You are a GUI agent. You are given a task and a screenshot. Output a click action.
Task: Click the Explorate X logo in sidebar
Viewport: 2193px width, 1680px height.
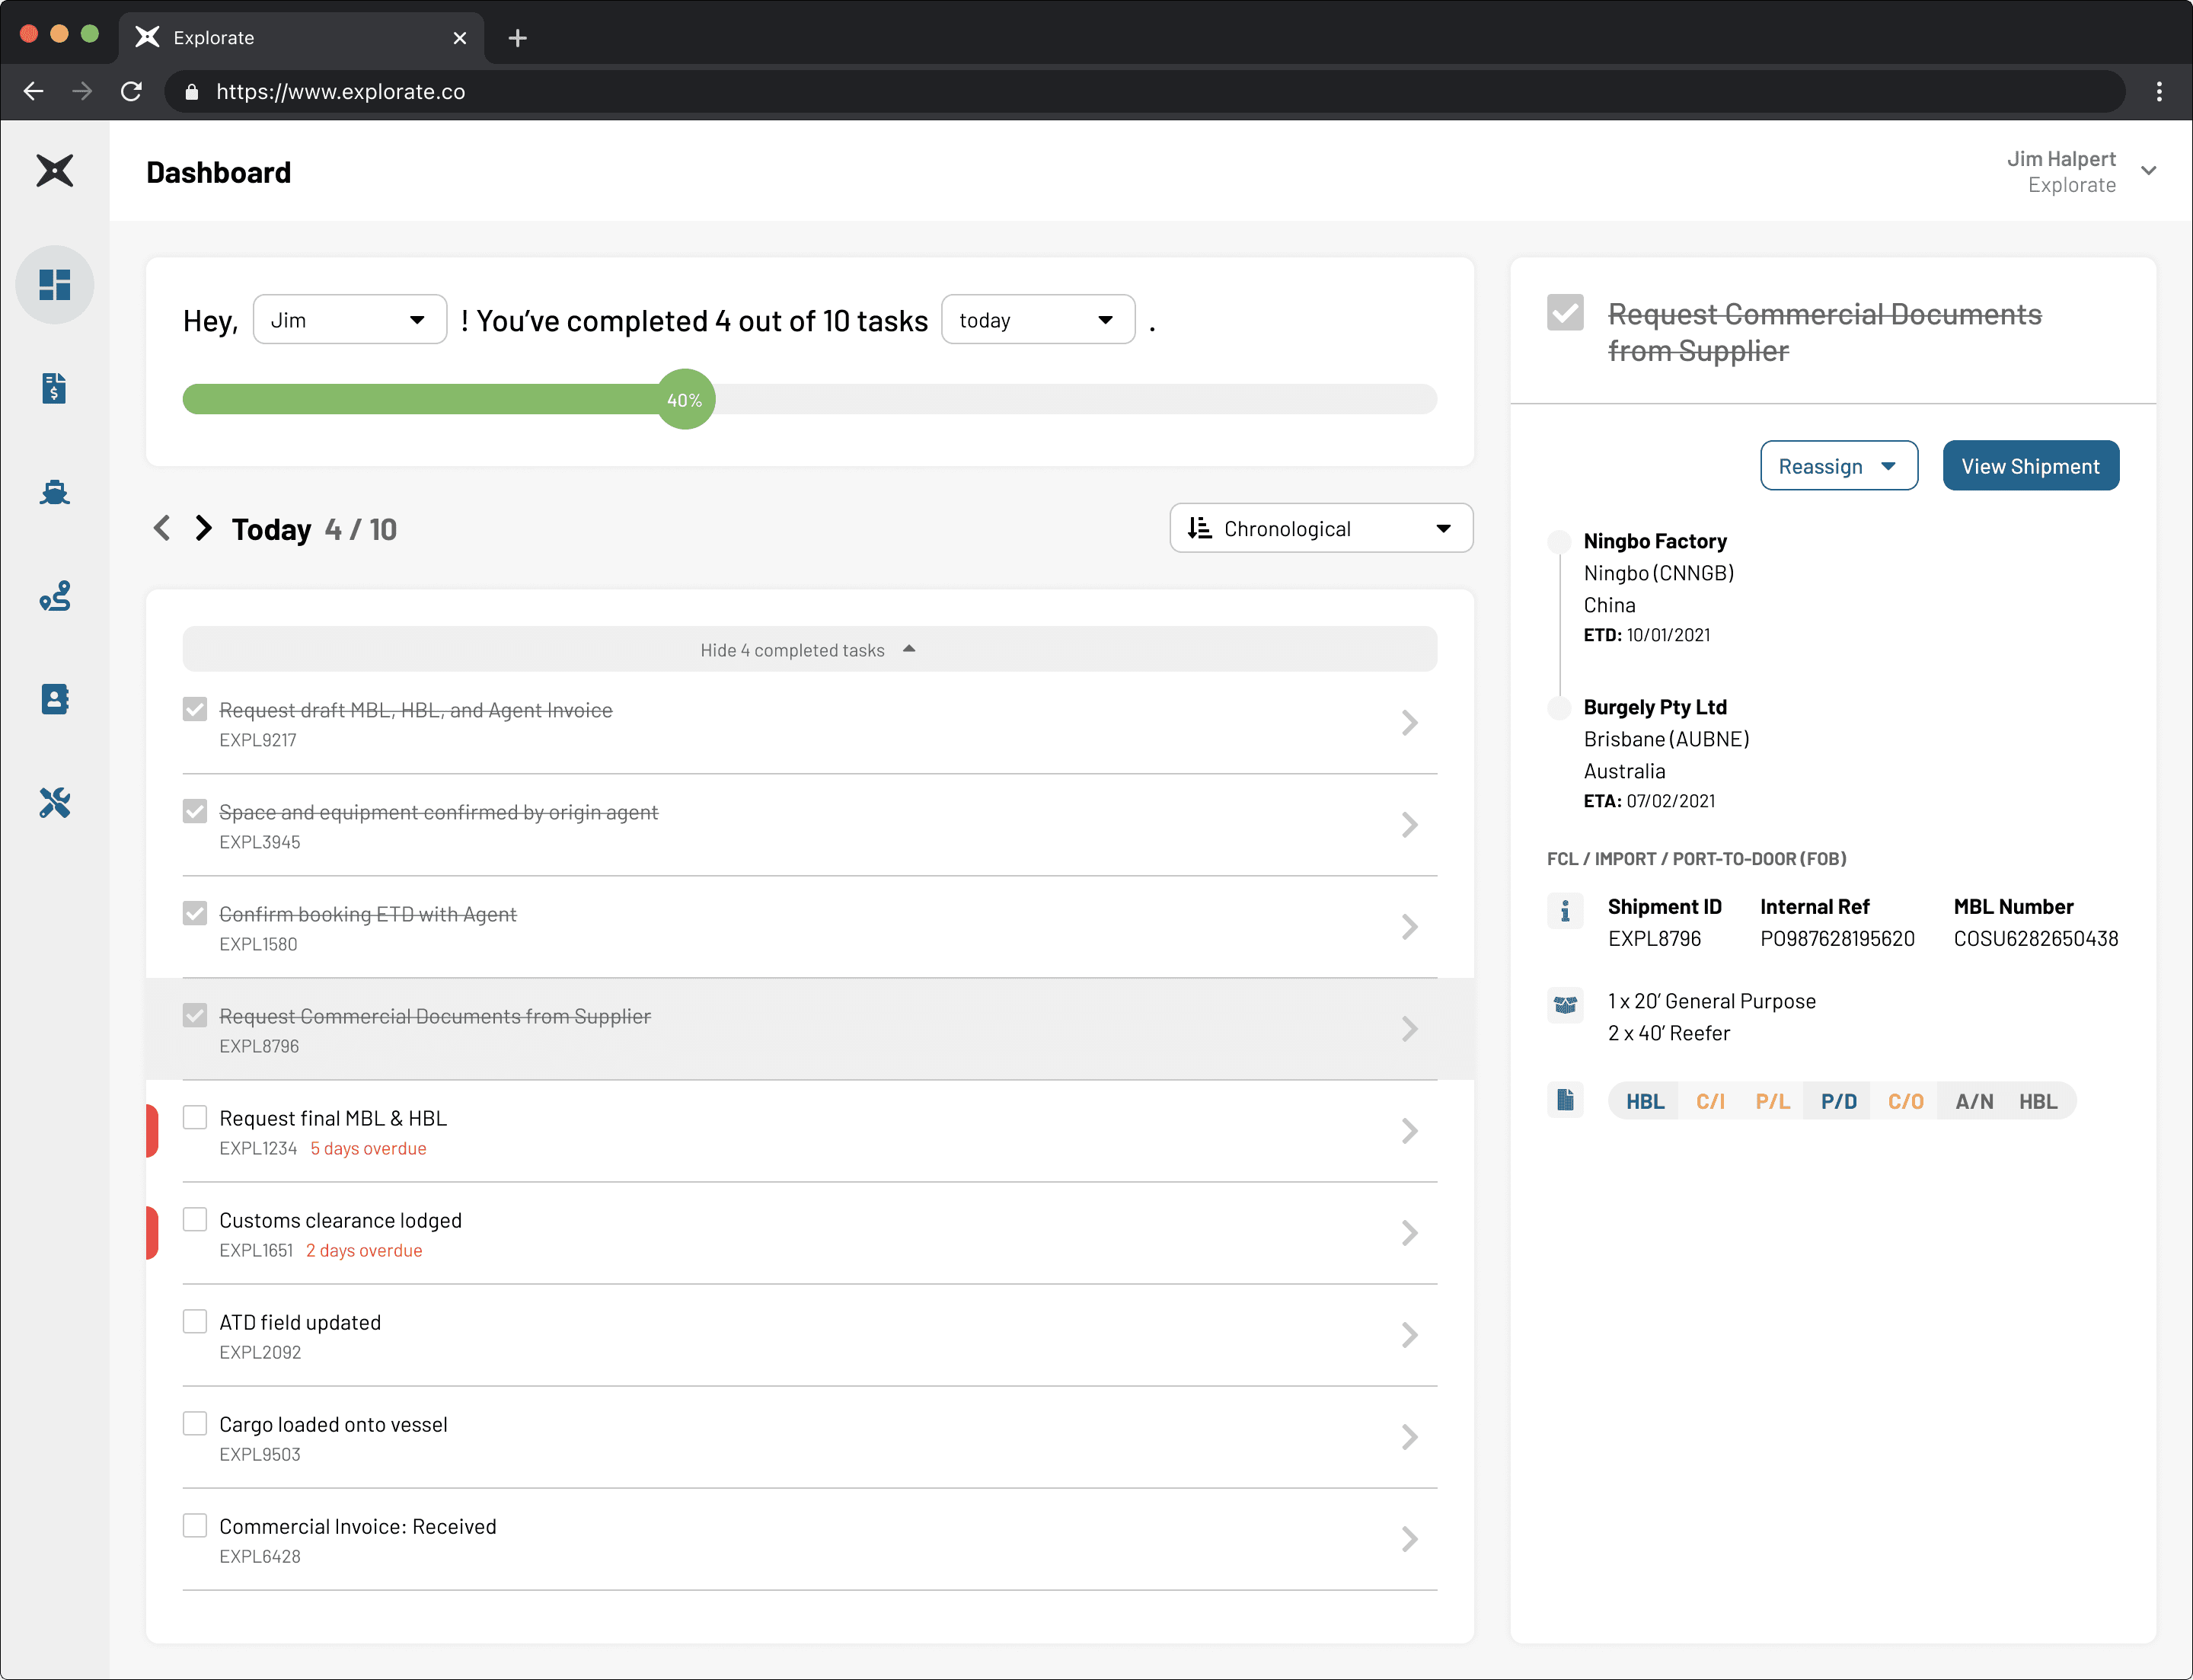tap(55, 171)
